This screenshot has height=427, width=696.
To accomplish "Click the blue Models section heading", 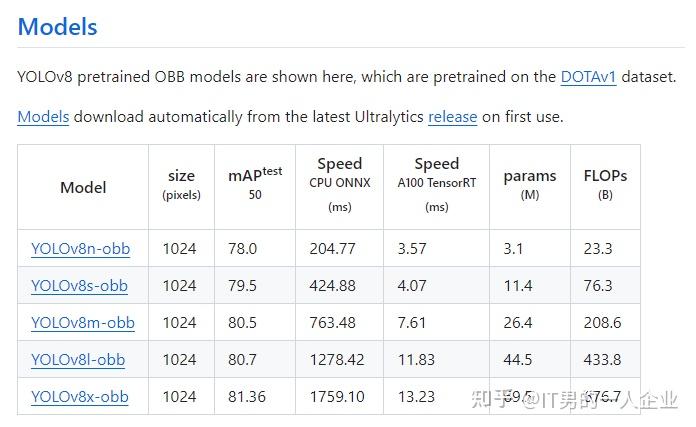I will point(58,26).
